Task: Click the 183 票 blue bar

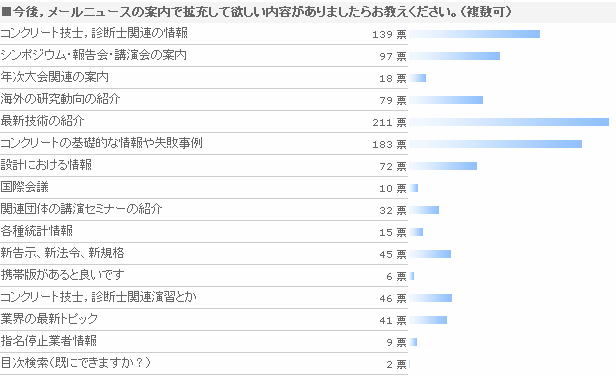Action: [496, 144]
